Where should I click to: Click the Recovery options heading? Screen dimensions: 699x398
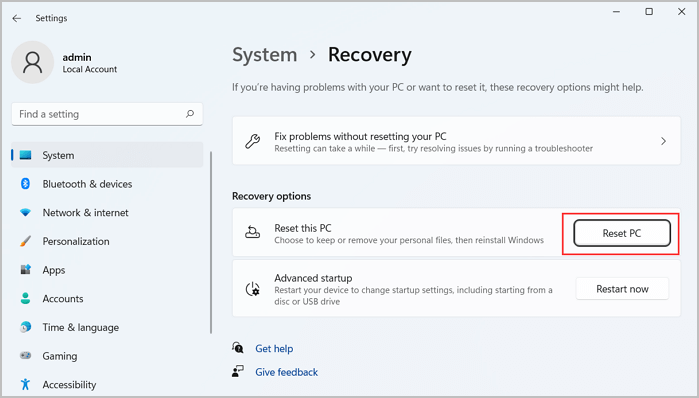pyautogui.click(x=271, y=196)
